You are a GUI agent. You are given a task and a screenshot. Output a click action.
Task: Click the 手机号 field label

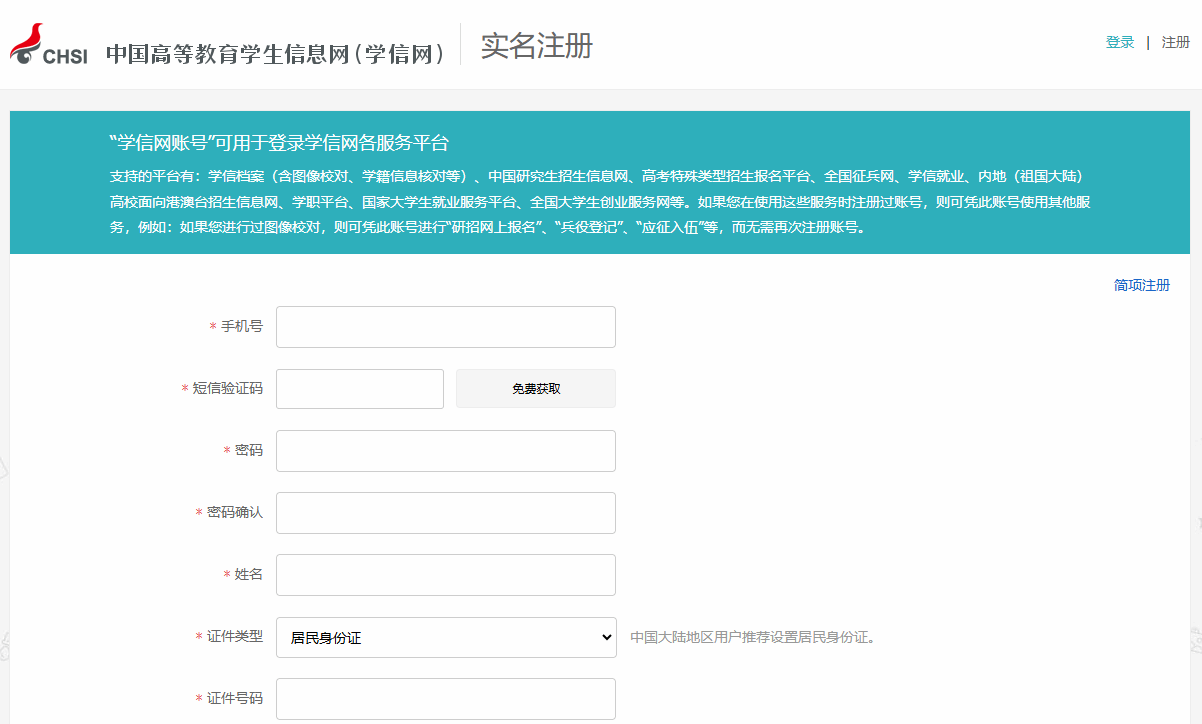pos(241,326)
